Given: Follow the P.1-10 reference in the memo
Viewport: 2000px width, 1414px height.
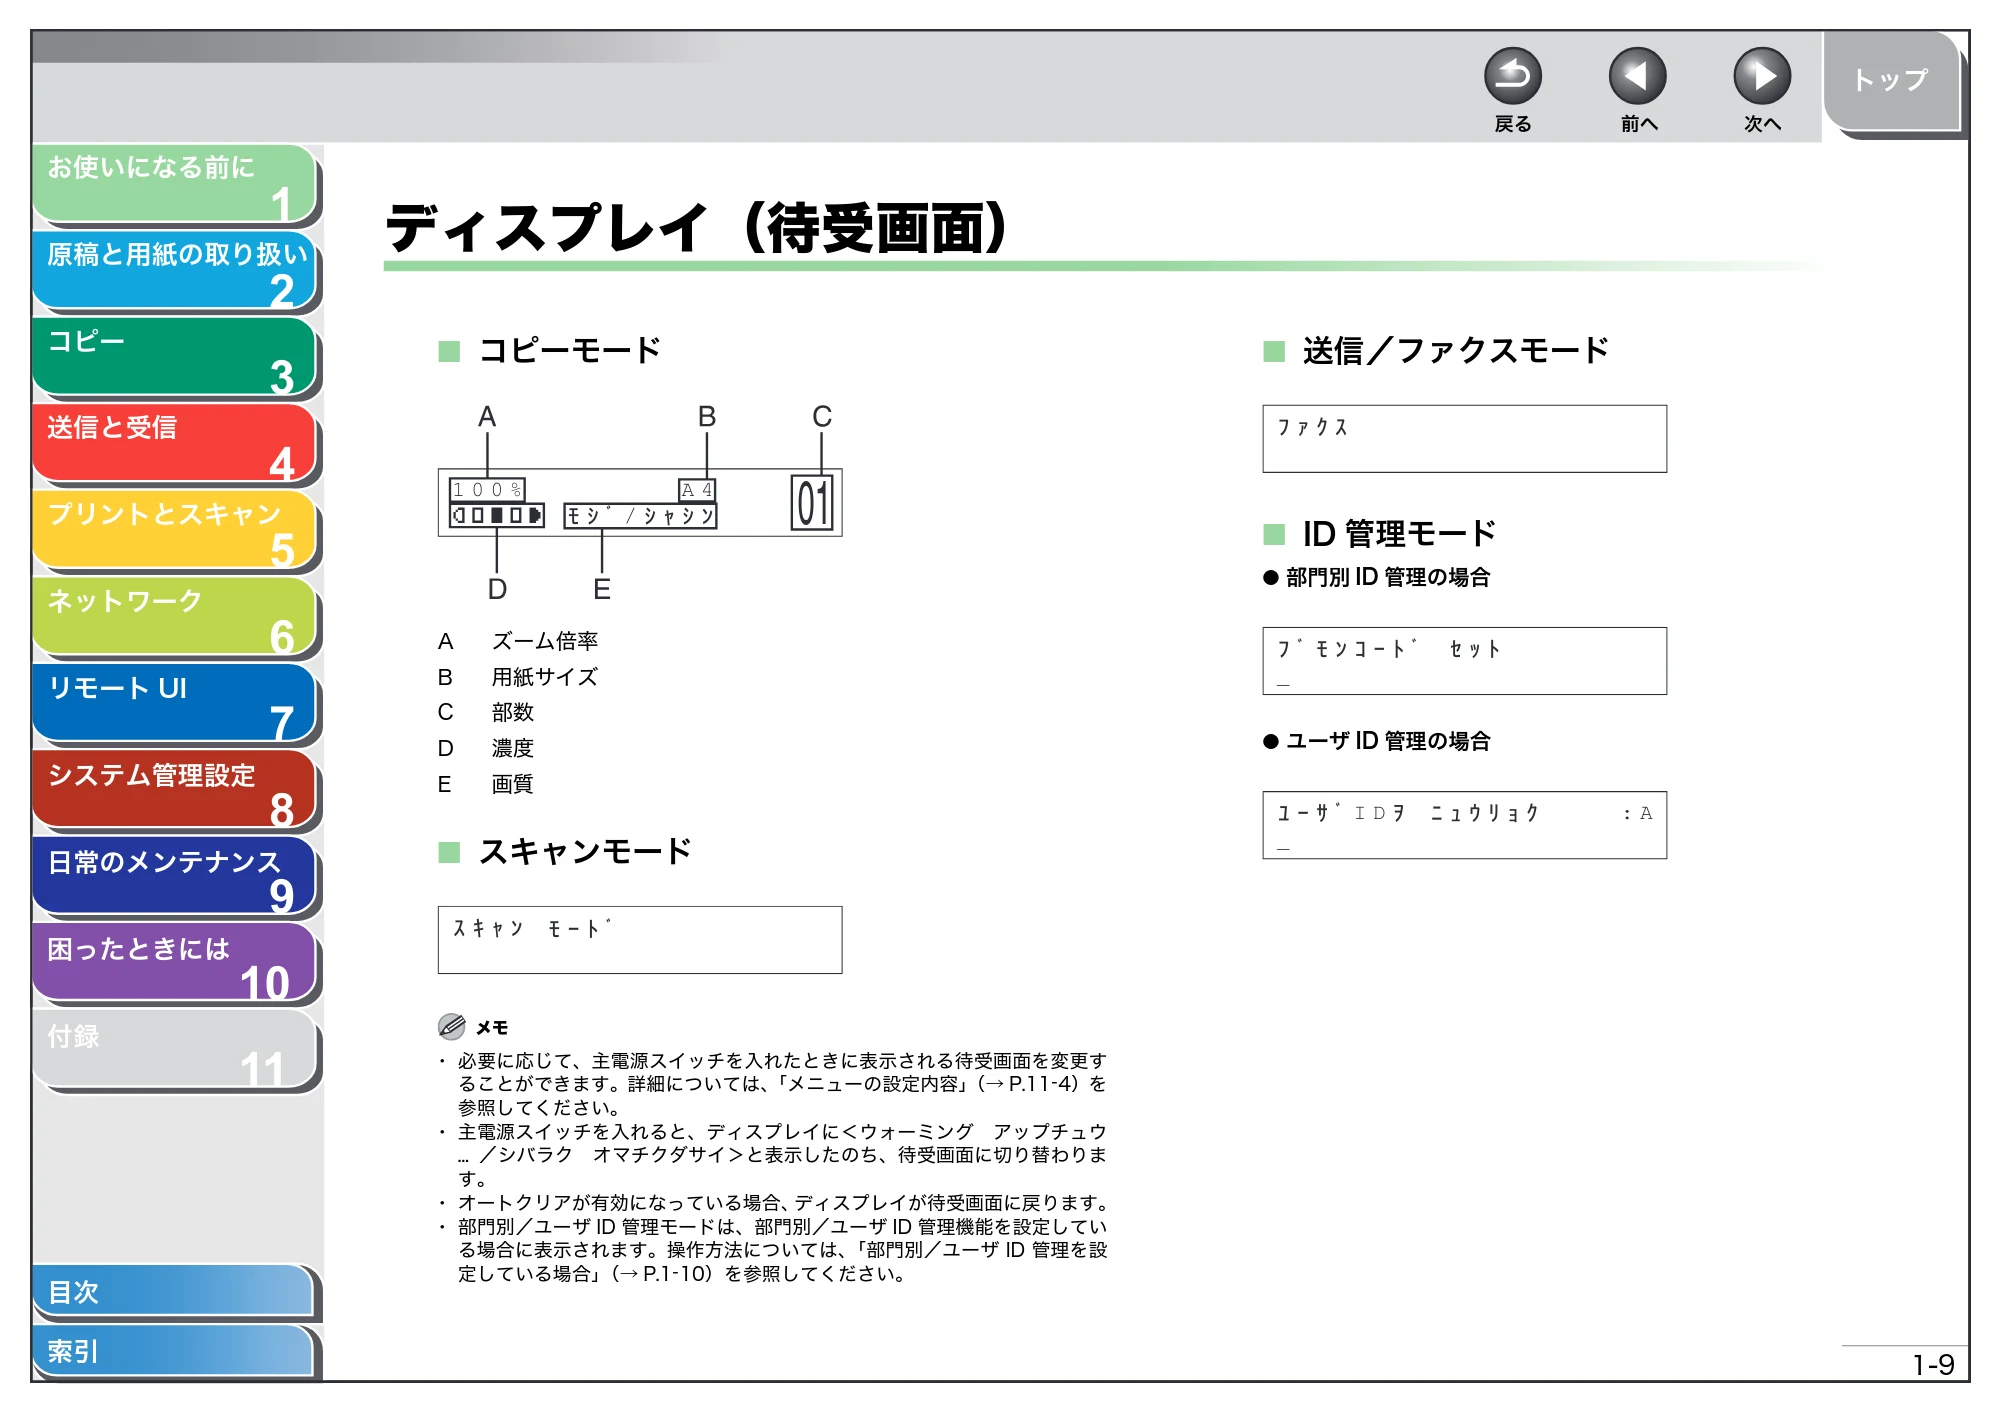Looking at the screenshot, I should tap(677, 1274).
